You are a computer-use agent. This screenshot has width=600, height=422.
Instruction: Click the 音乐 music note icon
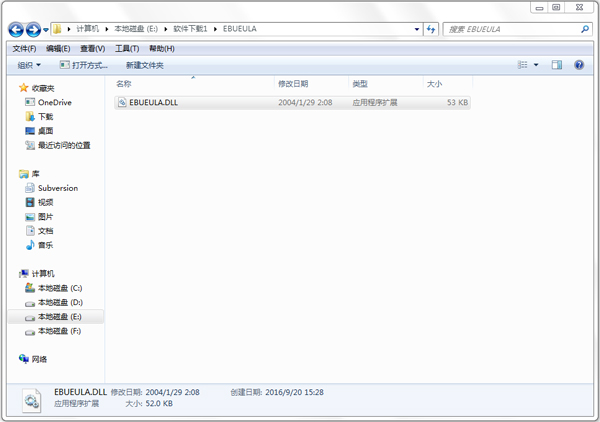(x=30, y=245)
